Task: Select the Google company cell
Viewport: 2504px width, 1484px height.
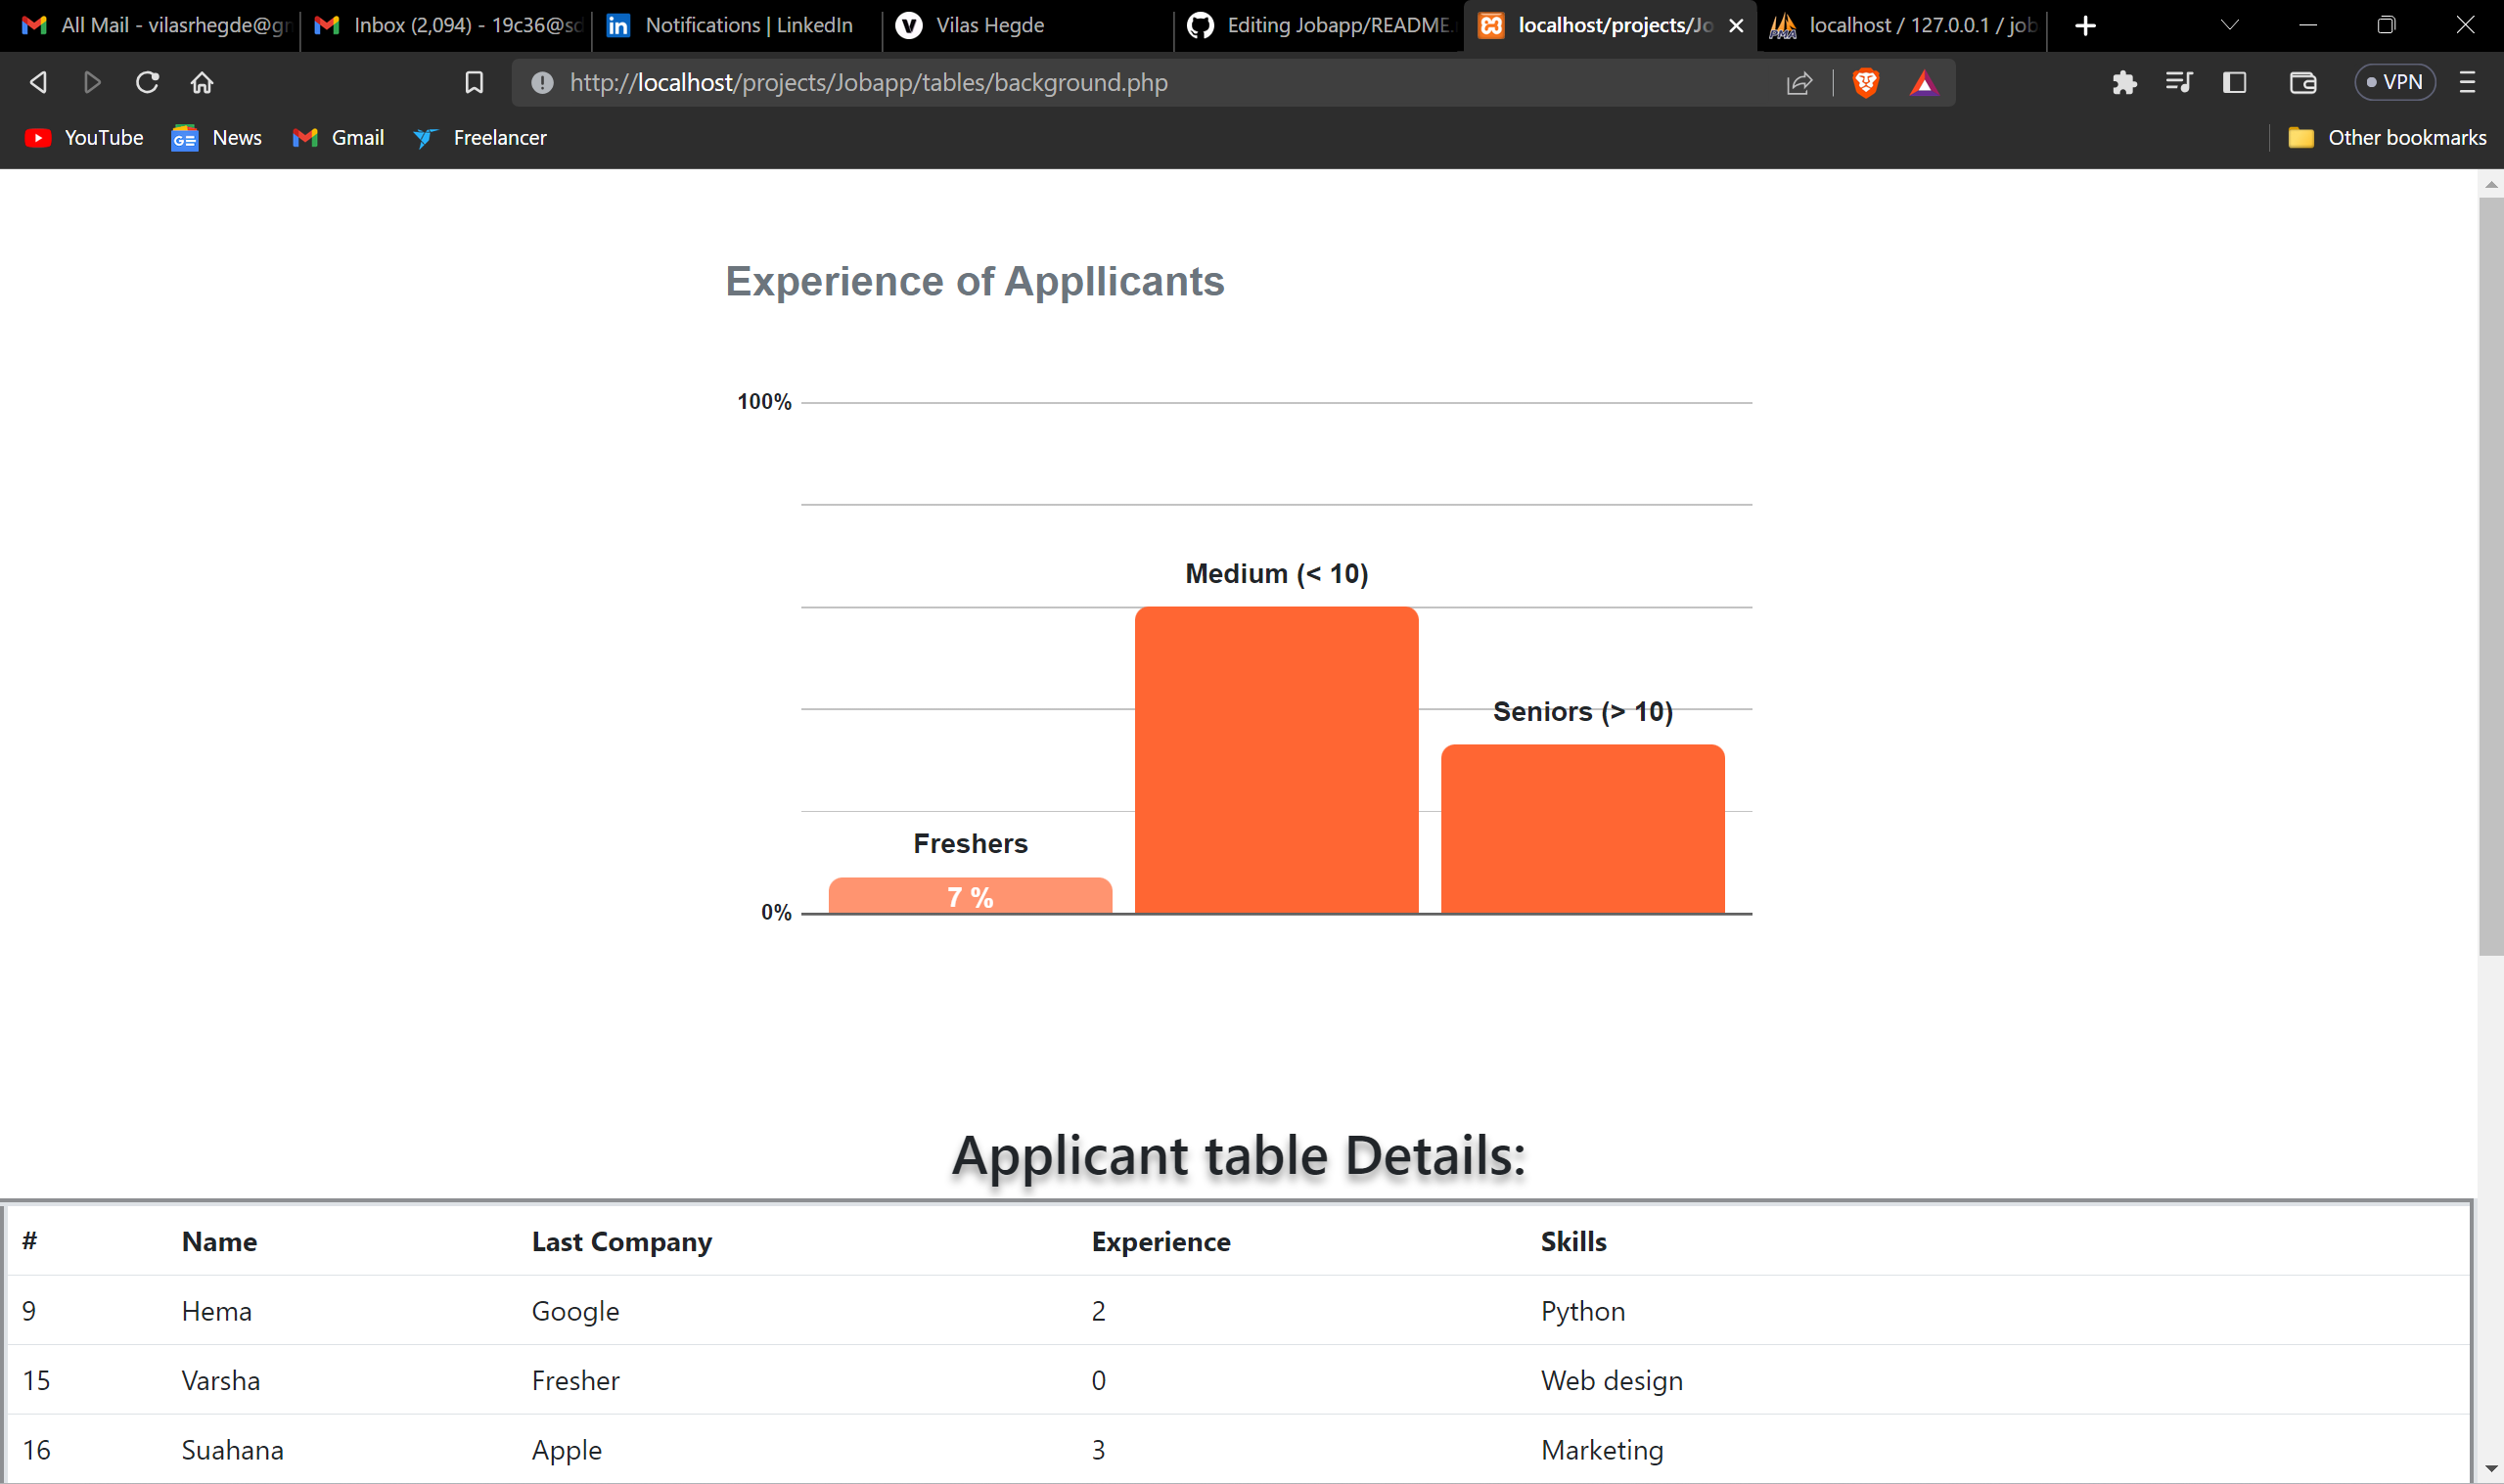Action: click(x=575, y=1311)
